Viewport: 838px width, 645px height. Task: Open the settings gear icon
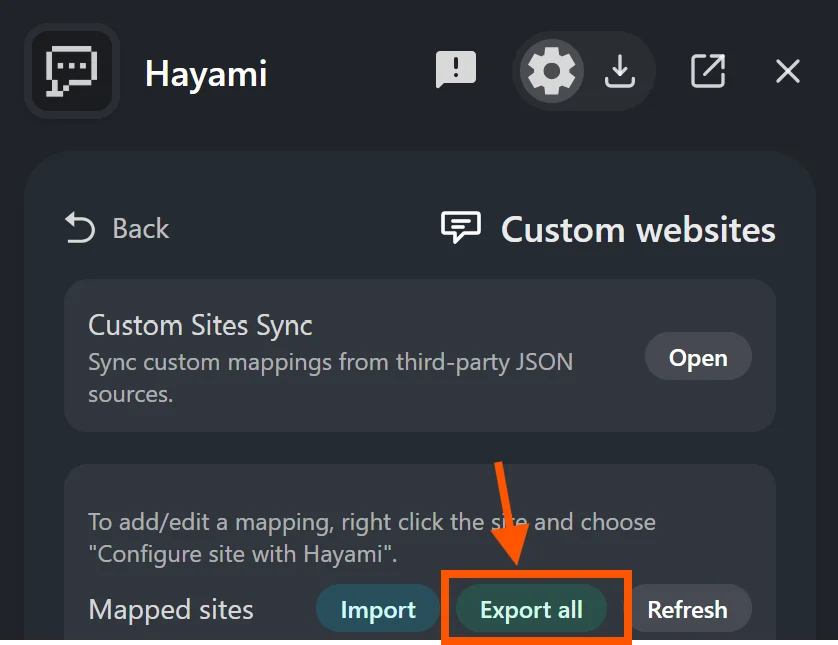coord(552,71)
